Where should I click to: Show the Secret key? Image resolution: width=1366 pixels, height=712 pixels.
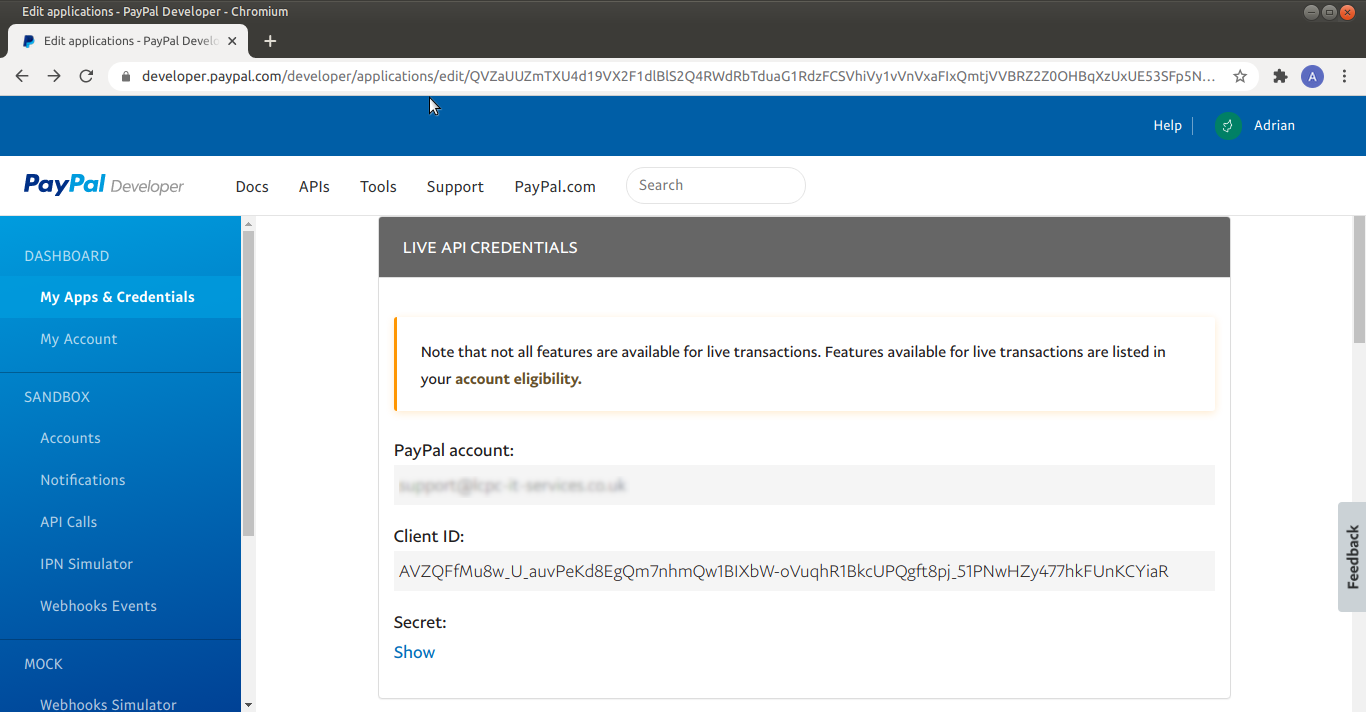414,652
